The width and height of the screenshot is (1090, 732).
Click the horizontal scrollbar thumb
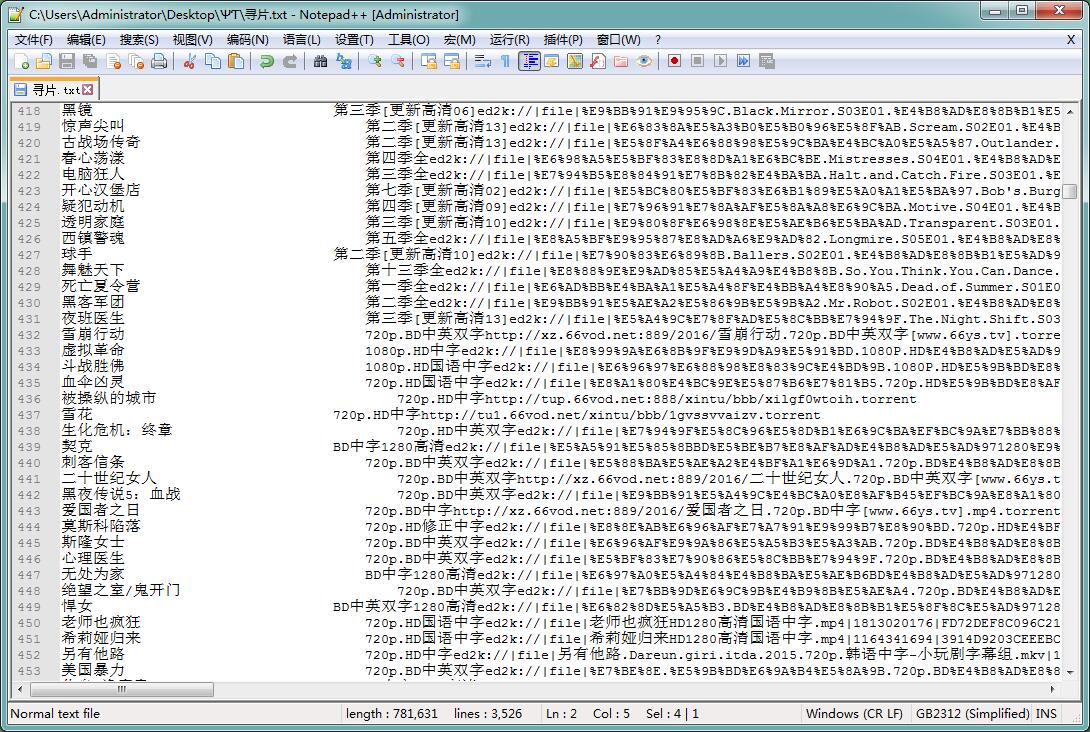click(121, 690)
